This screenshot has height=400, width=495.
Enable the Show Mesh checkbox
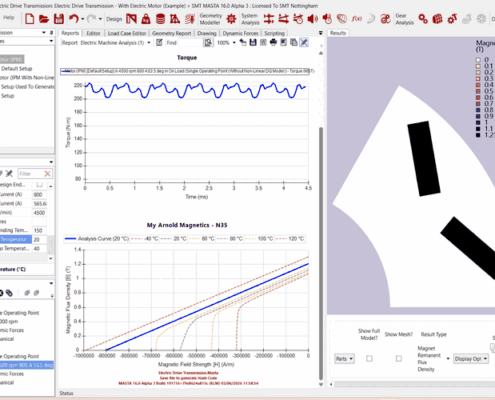pos(399,359)
